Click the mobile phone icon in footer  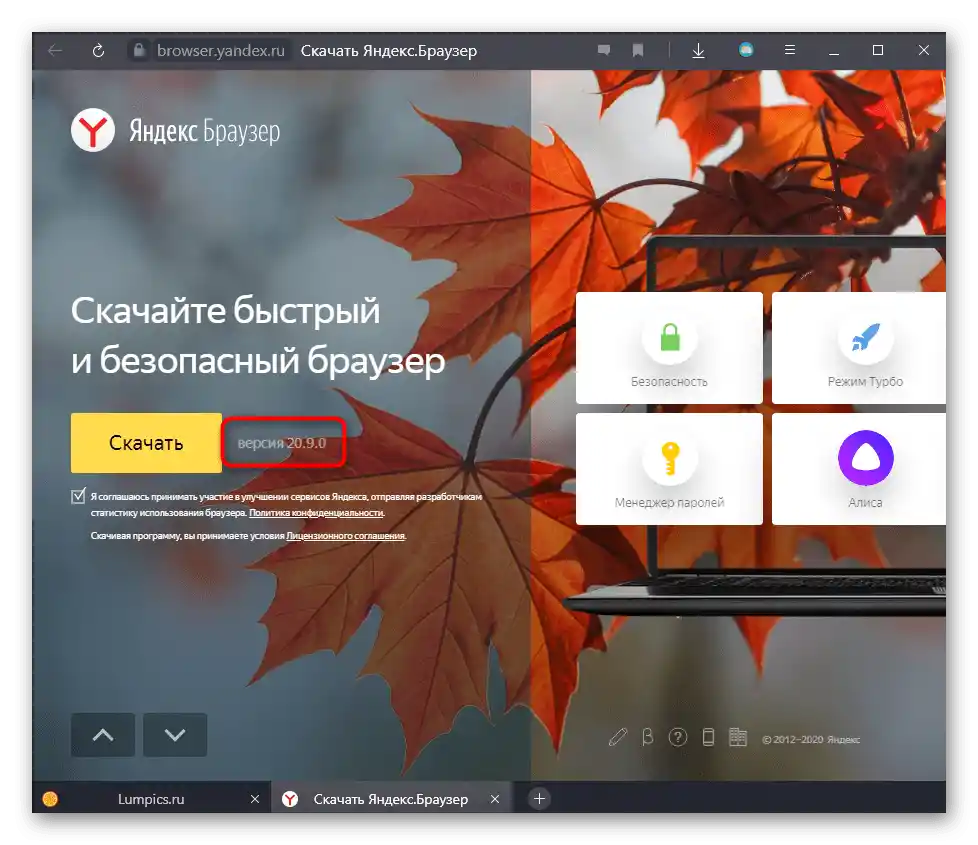pos(708,738)
